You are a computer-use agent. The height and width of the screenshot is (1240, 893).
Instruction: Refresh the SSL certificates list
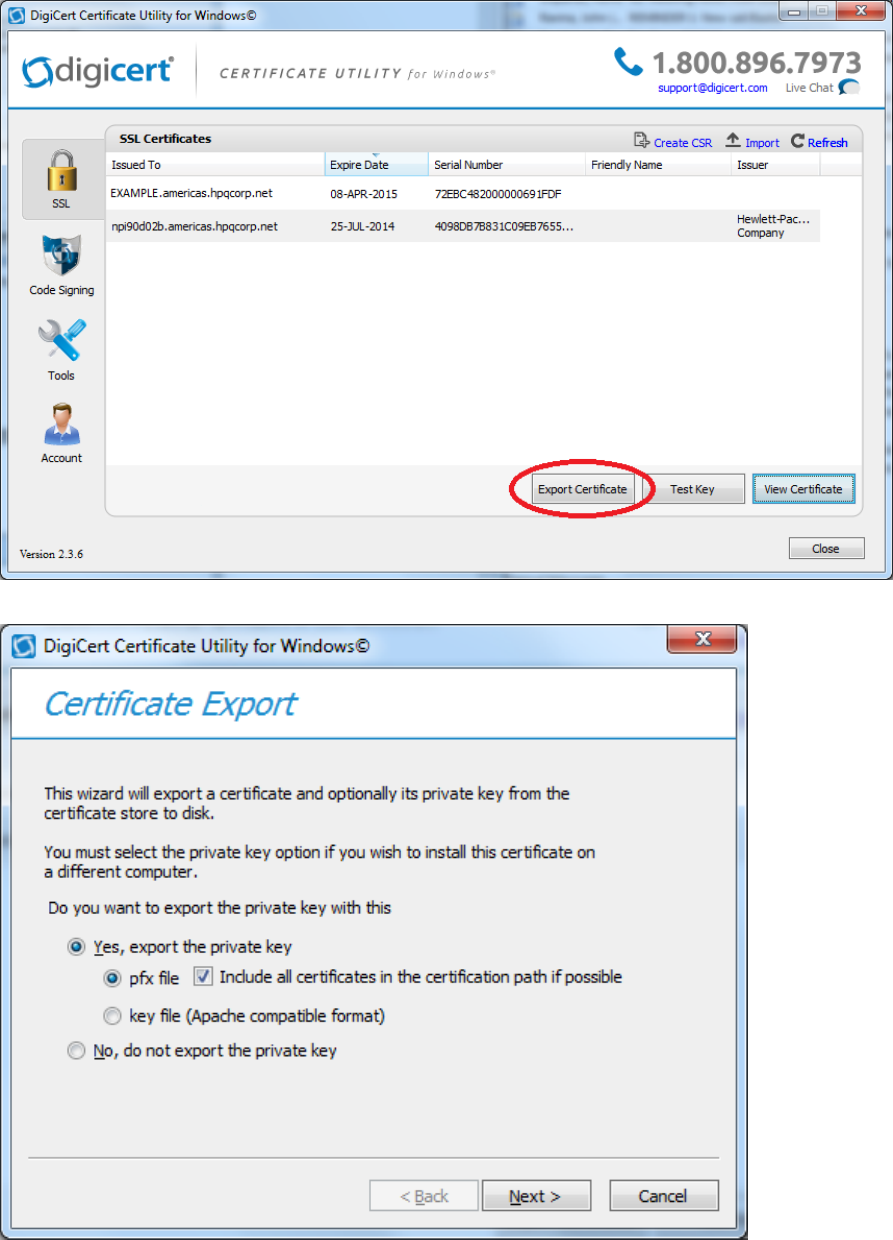[x=827, y=143]
